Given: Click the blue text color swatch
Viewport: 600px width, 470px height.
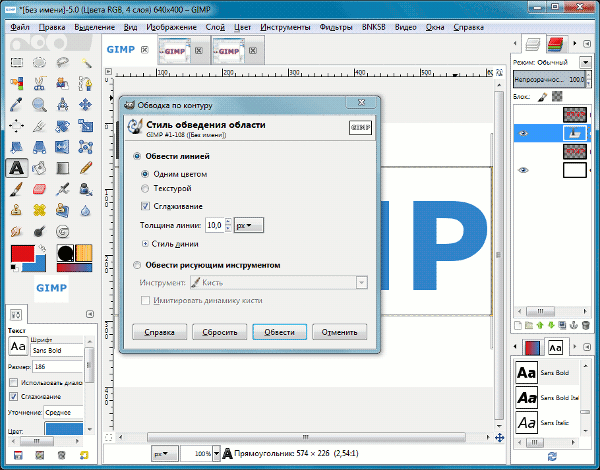Looking at the screenshot, I should pyautogui.click(x=64, y=429).
